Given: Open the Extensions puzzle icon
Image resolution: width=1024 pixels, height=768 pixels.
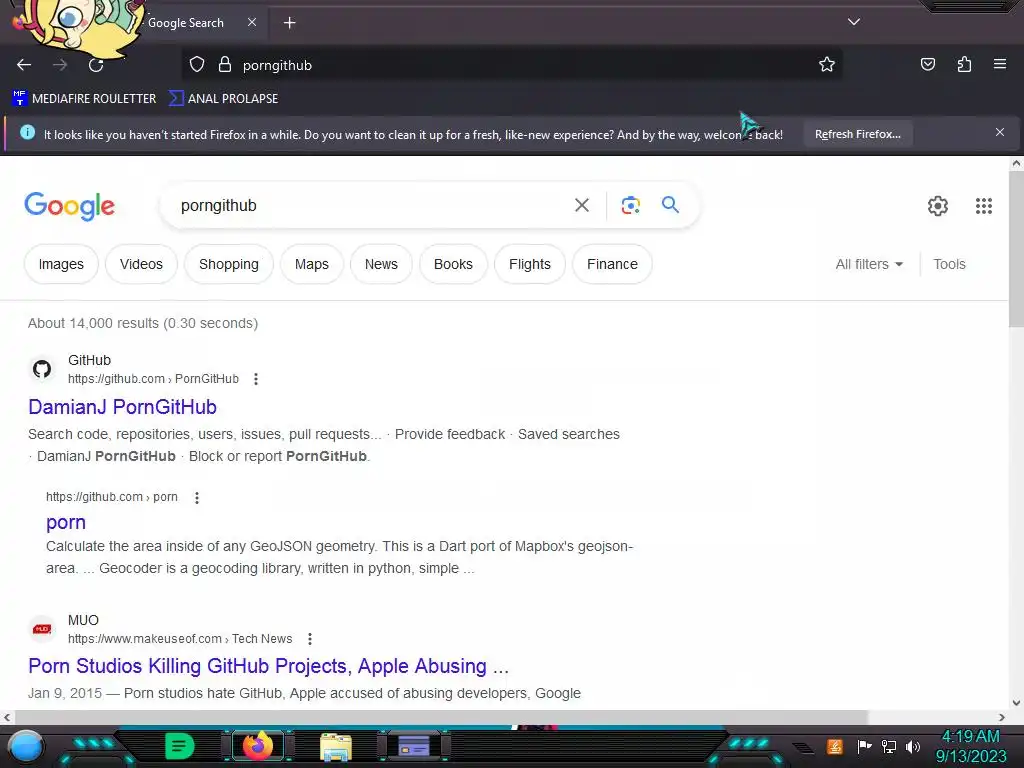Looking at the screenshot, I should click(964, 65).
